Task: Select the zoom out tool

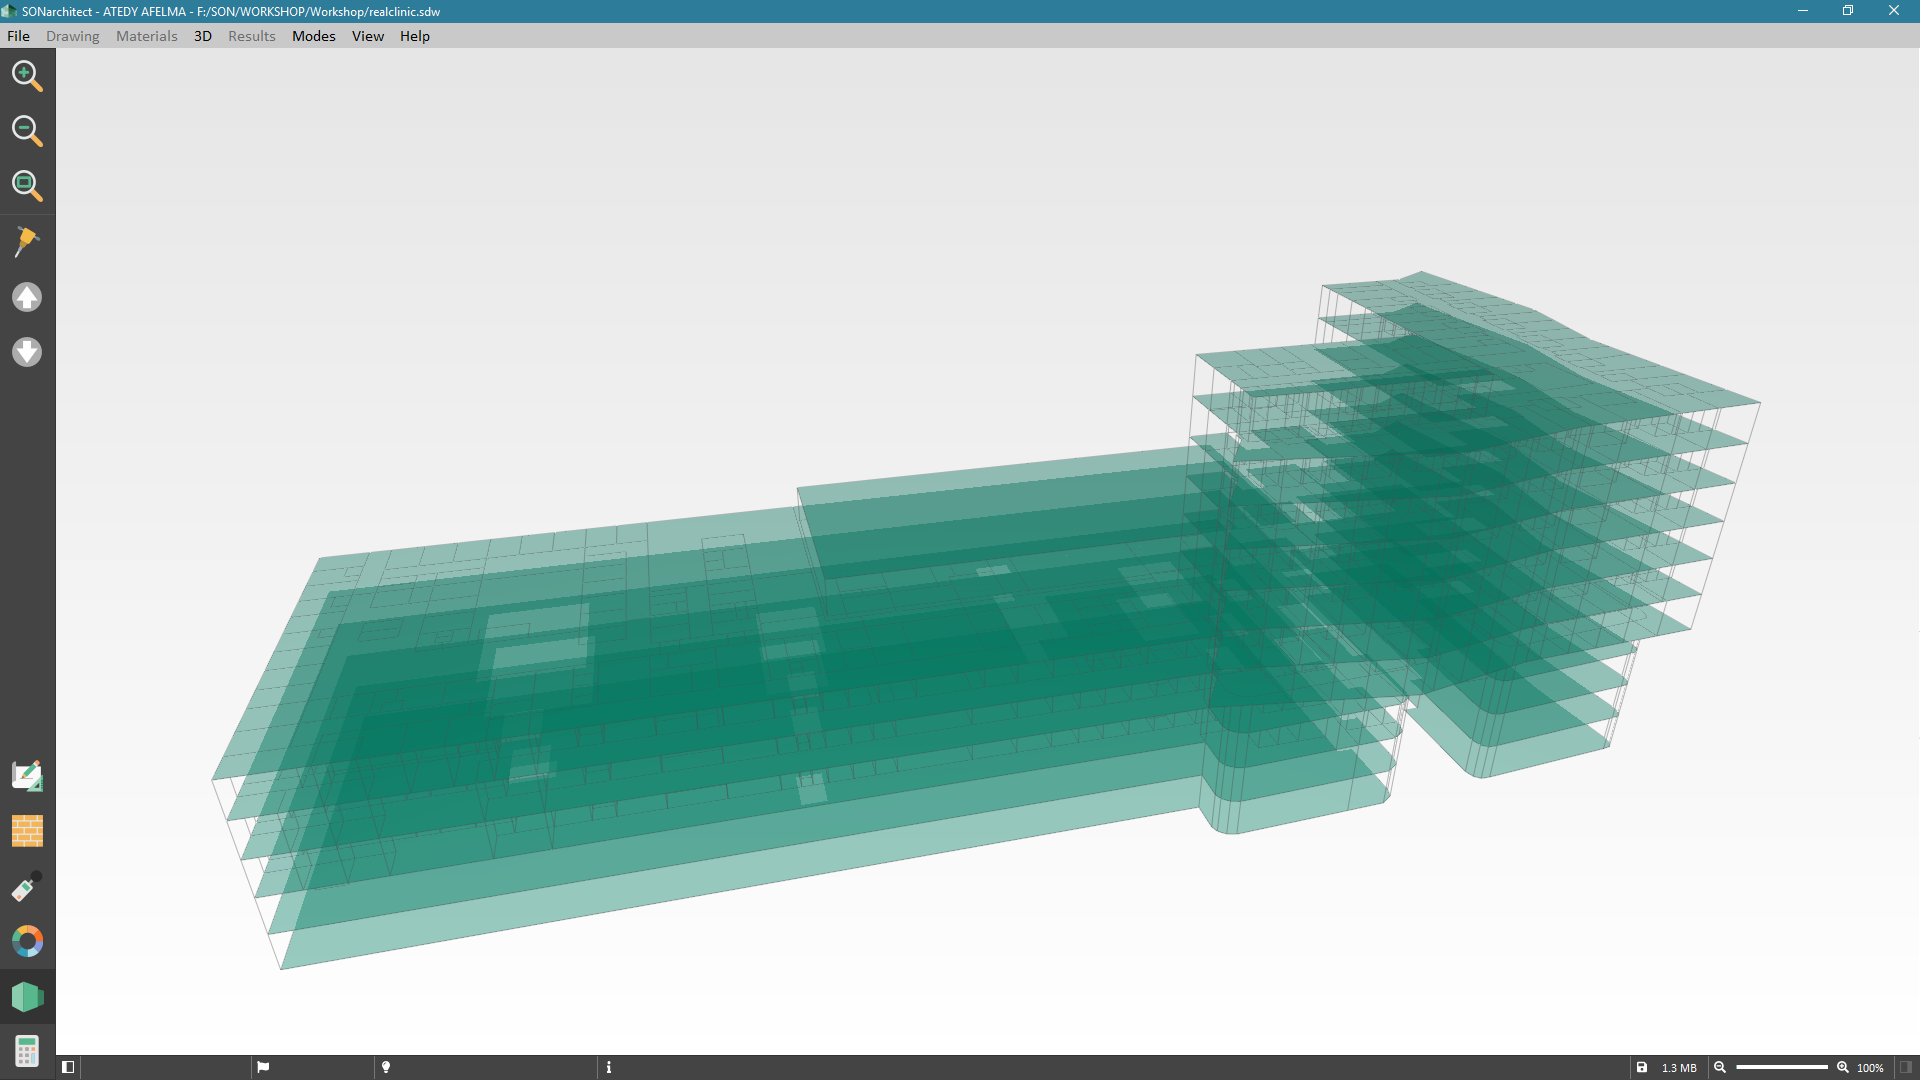Action: 27,130
